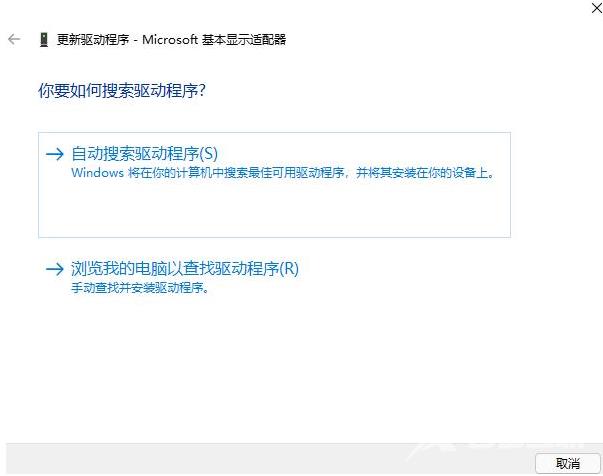Click the (S) shortcut hint of the automatic search option
The image size is (603, 476).
tap(207, 153)
